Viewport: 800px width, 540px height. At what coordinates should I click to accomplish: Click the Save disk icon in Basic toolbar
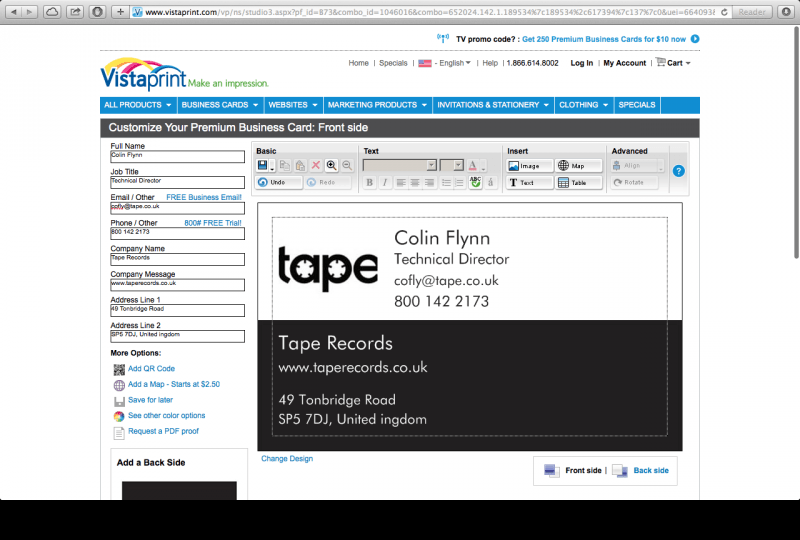(262, 165)
